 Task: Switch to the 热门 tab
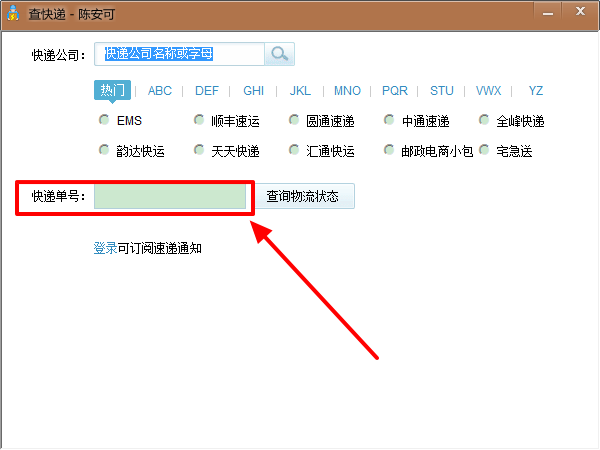112,90
